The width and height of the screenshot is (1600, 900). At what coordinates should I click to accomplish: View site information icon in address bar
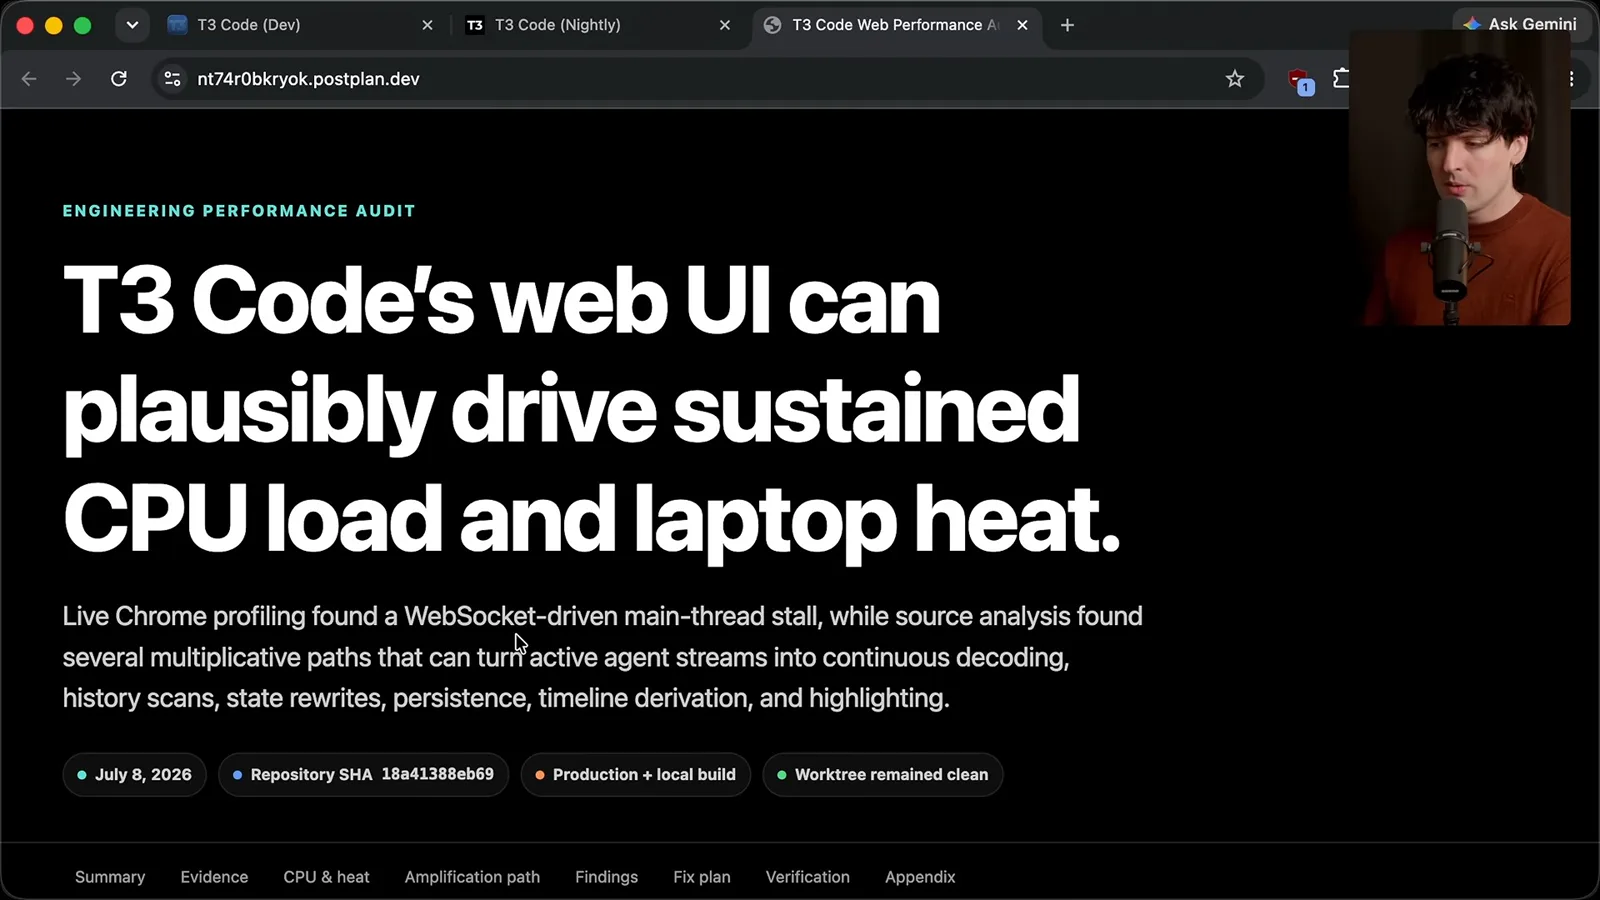pos(172,79)
